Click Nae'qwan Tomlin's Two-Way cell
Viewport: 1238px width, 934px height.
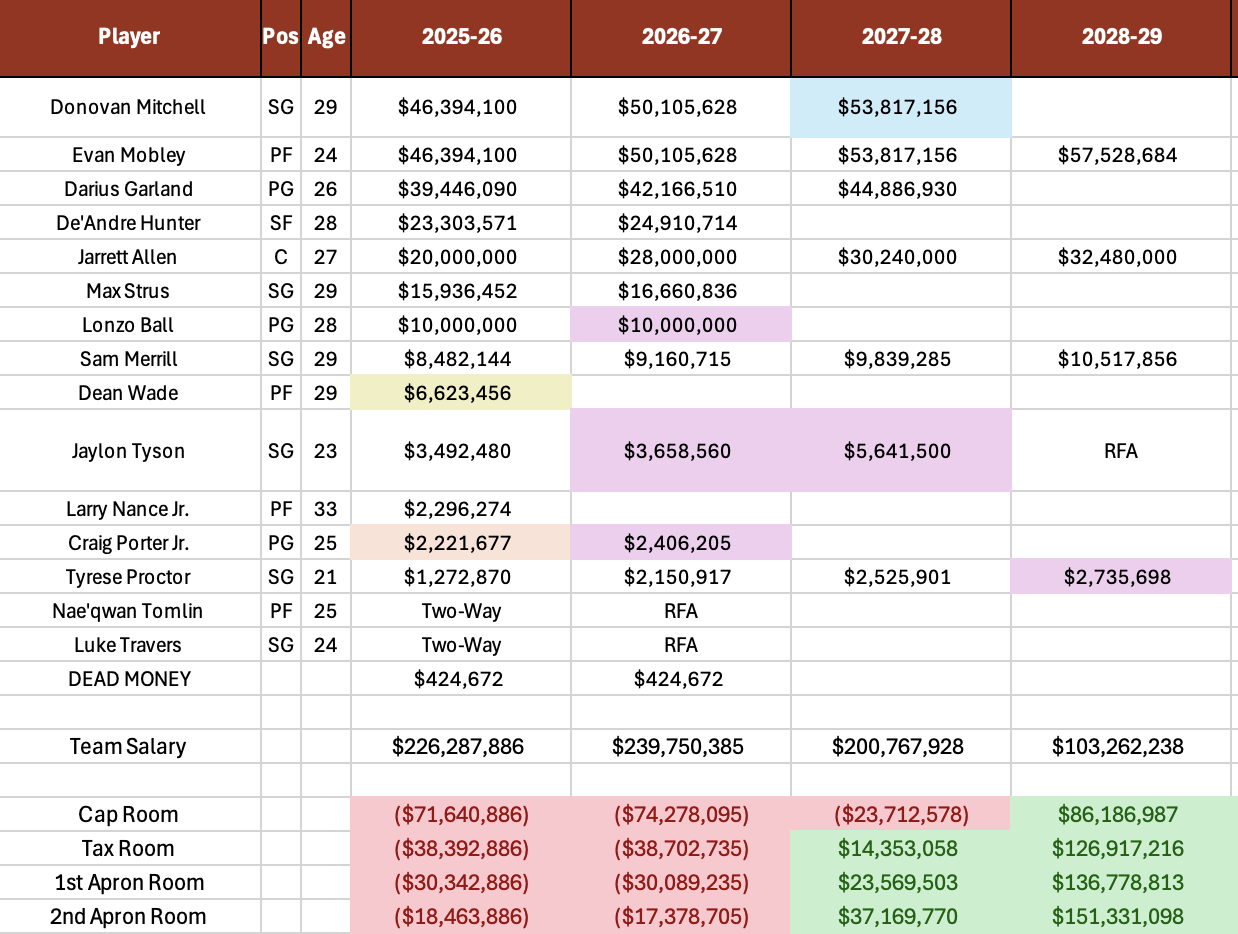[461, 611]
